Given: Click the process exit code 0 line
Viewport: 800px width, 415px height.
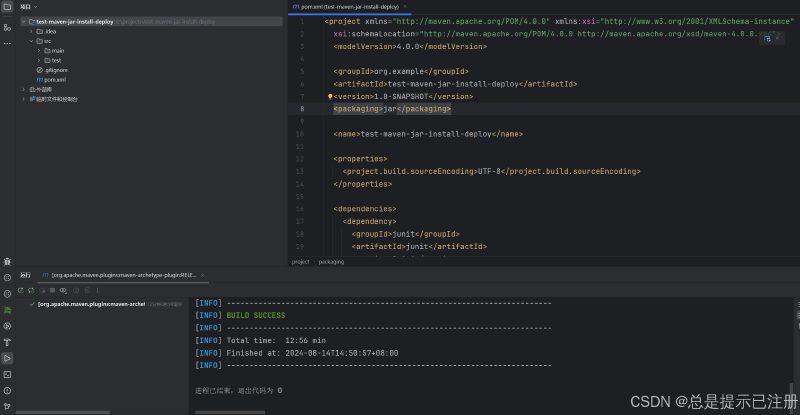Looking at the screenshot, I should tap(238, 391).
